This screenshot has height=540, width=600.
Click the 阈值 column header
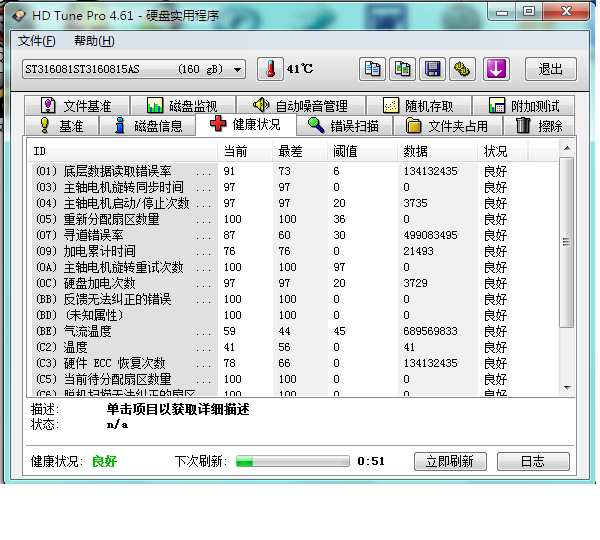coord(362,151)
